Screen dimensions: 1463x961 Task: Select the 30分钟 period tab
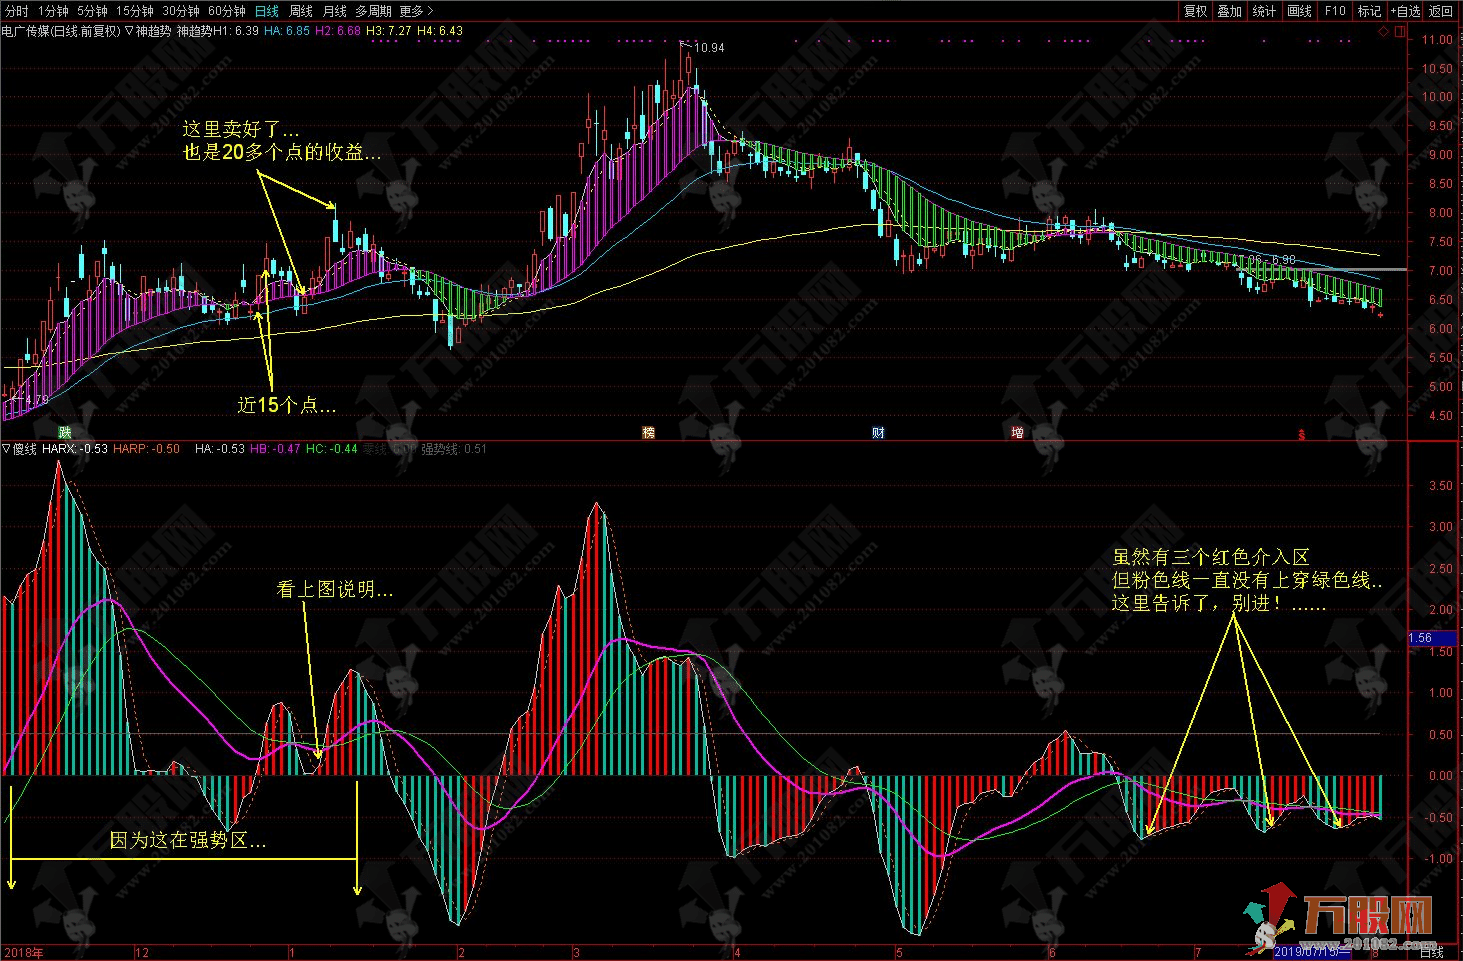(181, 11)
